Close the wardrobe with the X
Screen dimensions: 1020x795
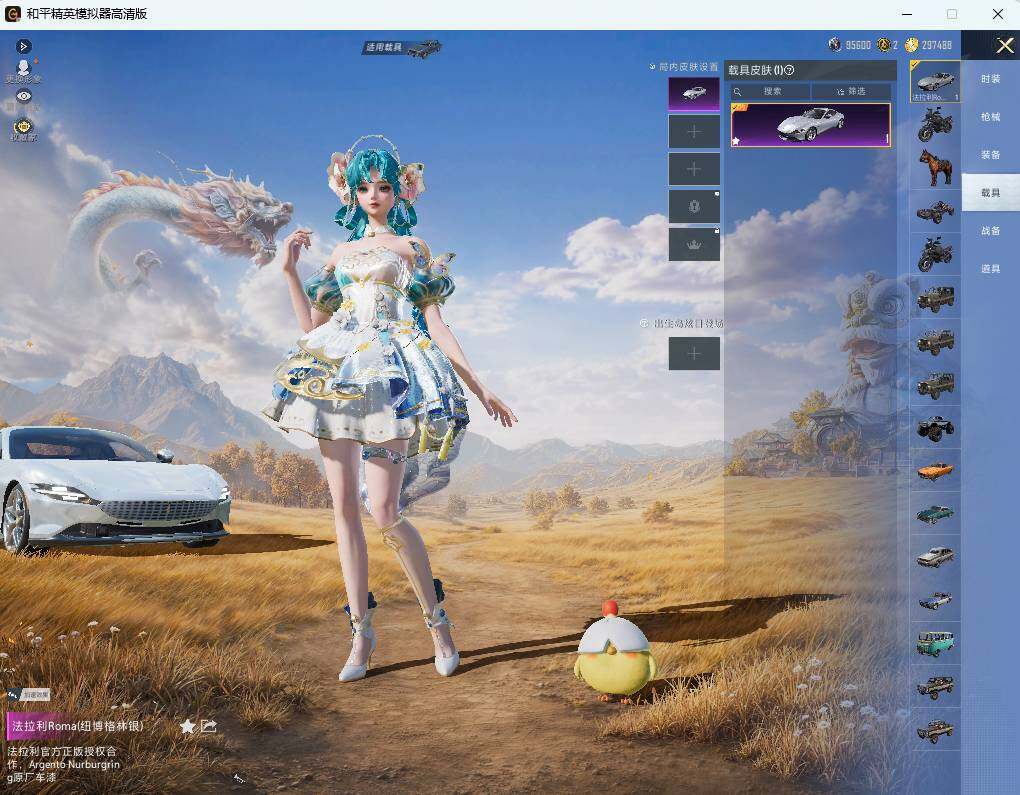point(1004,45)
